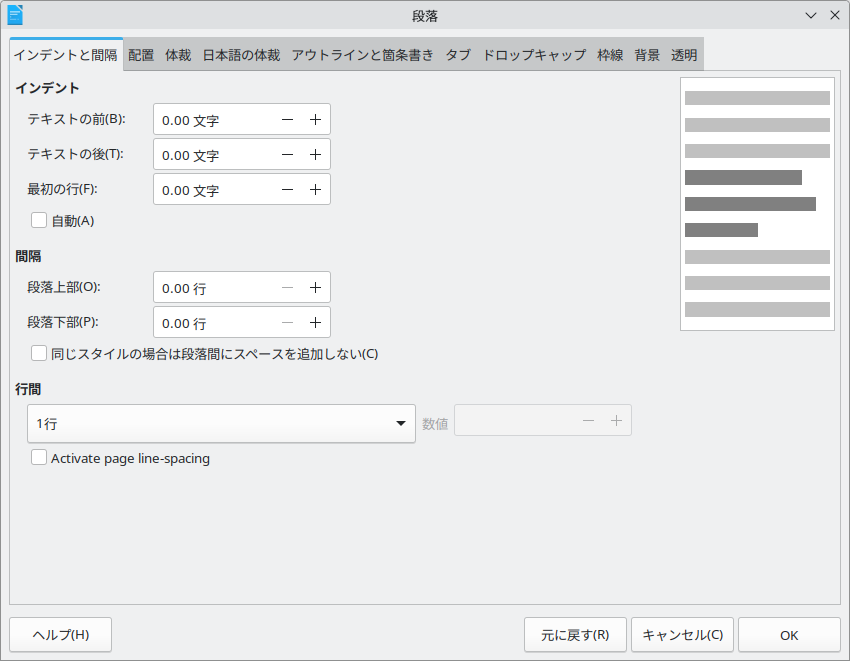Switch to the 背景 tab

(647, 55)
